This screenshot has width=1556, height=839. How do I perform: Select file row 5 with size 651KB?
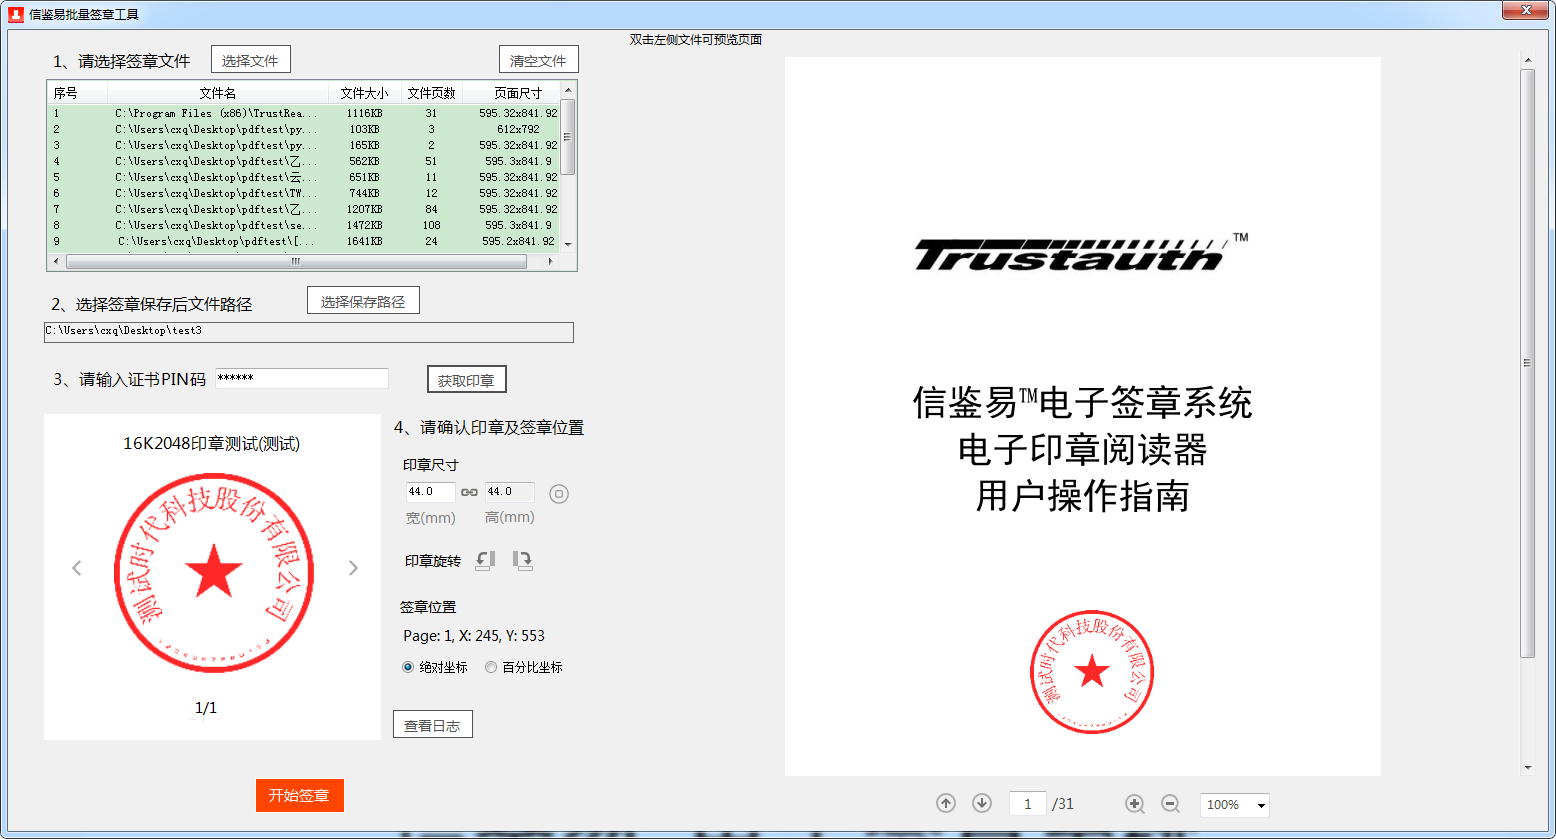(x=304, y=177)
